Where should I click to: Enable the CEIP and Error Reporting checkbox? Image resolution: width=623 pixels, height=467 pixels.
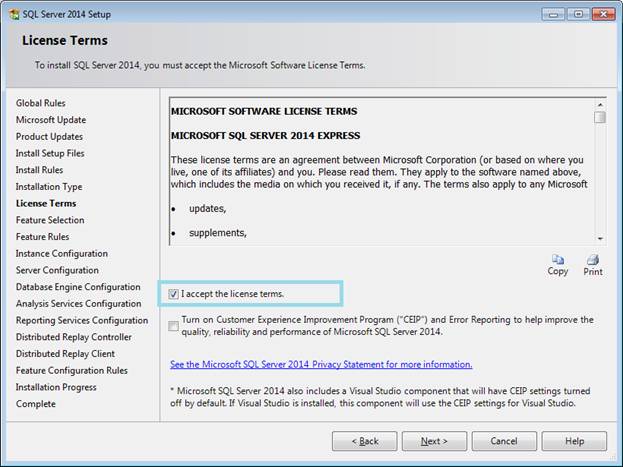click(173, 326)
